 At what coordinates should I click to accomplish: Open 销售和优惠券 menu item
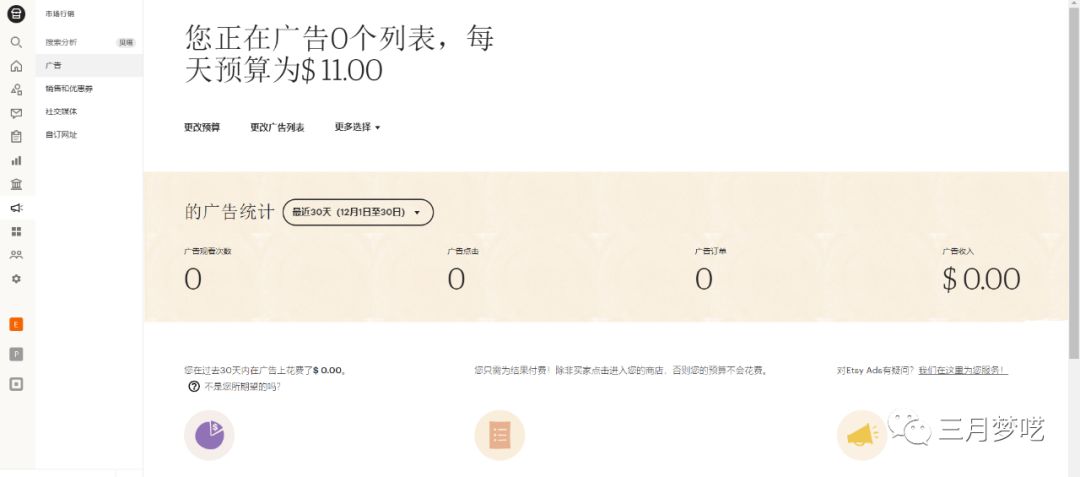(69, 88)
